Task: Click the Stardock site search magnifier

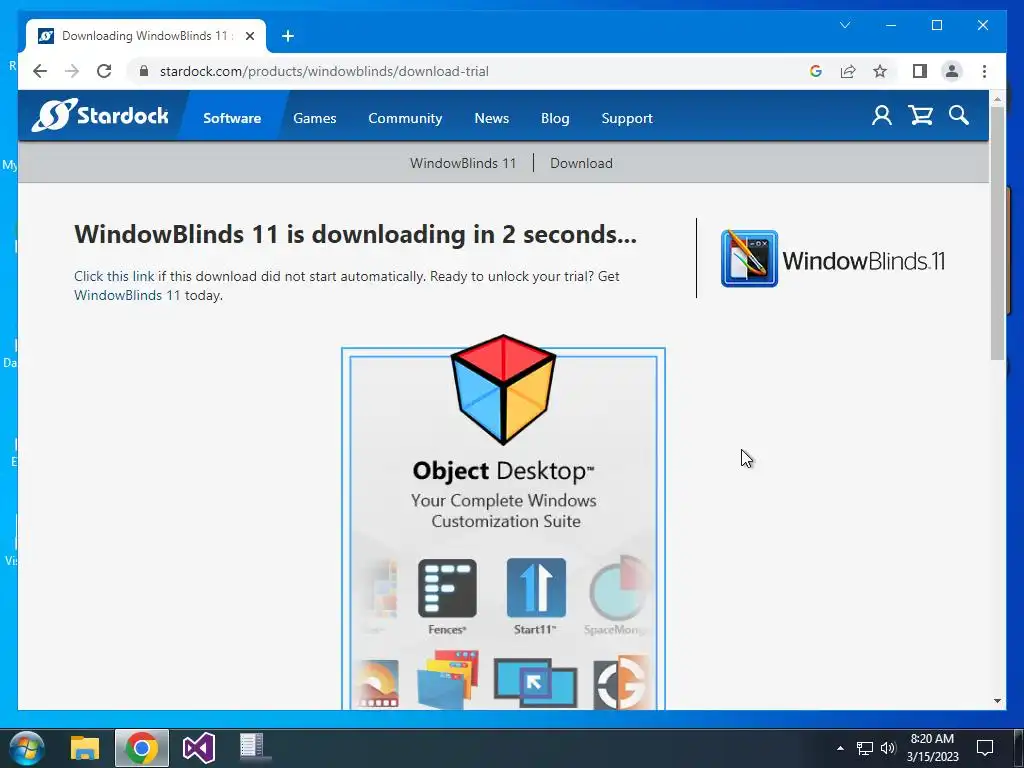Action: pyautogui.click(x=959, y=116)
